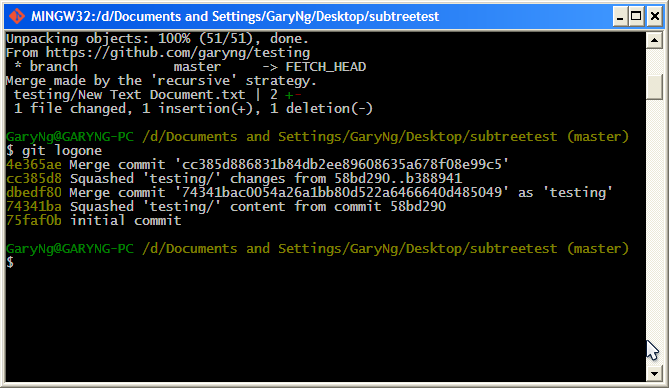Click commit hash dbedf80 in log
Screen dimensions: 669x388
click(x=34, y=193)
